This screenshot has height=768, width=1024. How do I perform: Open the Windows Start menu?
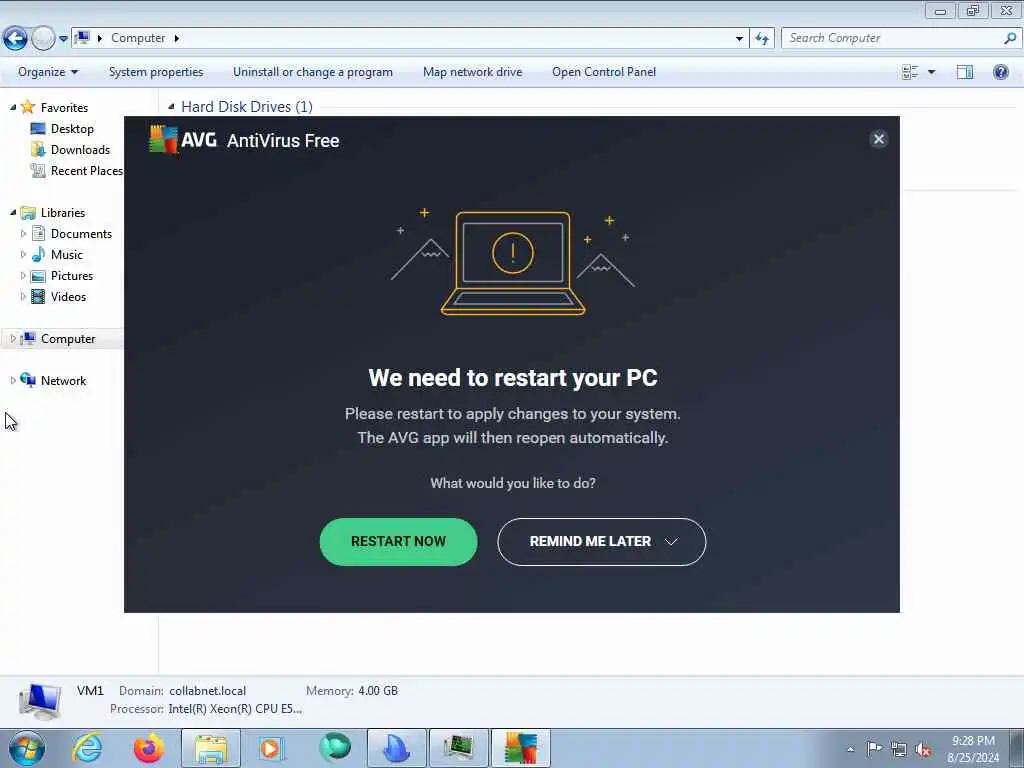[x=27, y=748]
